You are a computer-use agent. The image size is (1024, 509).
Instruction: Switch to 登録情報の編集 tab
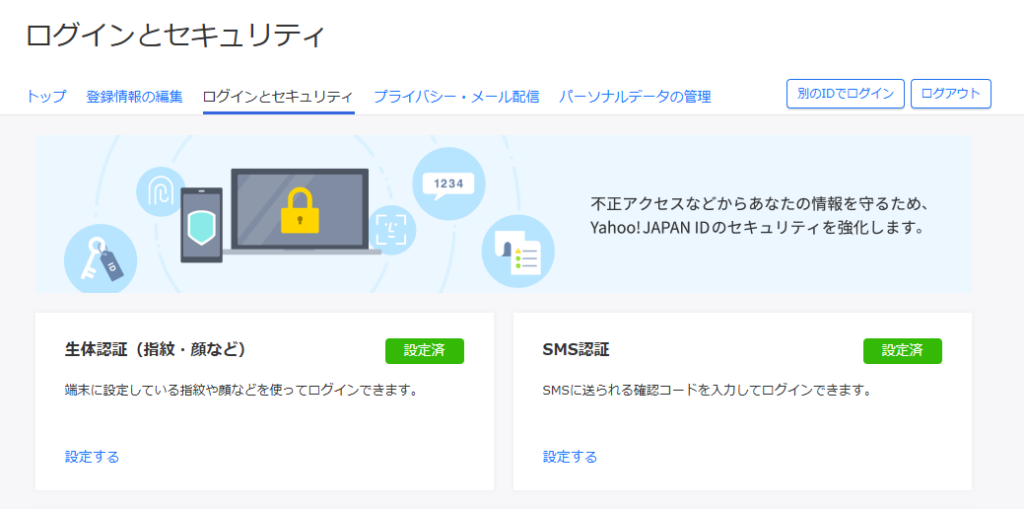134,97
